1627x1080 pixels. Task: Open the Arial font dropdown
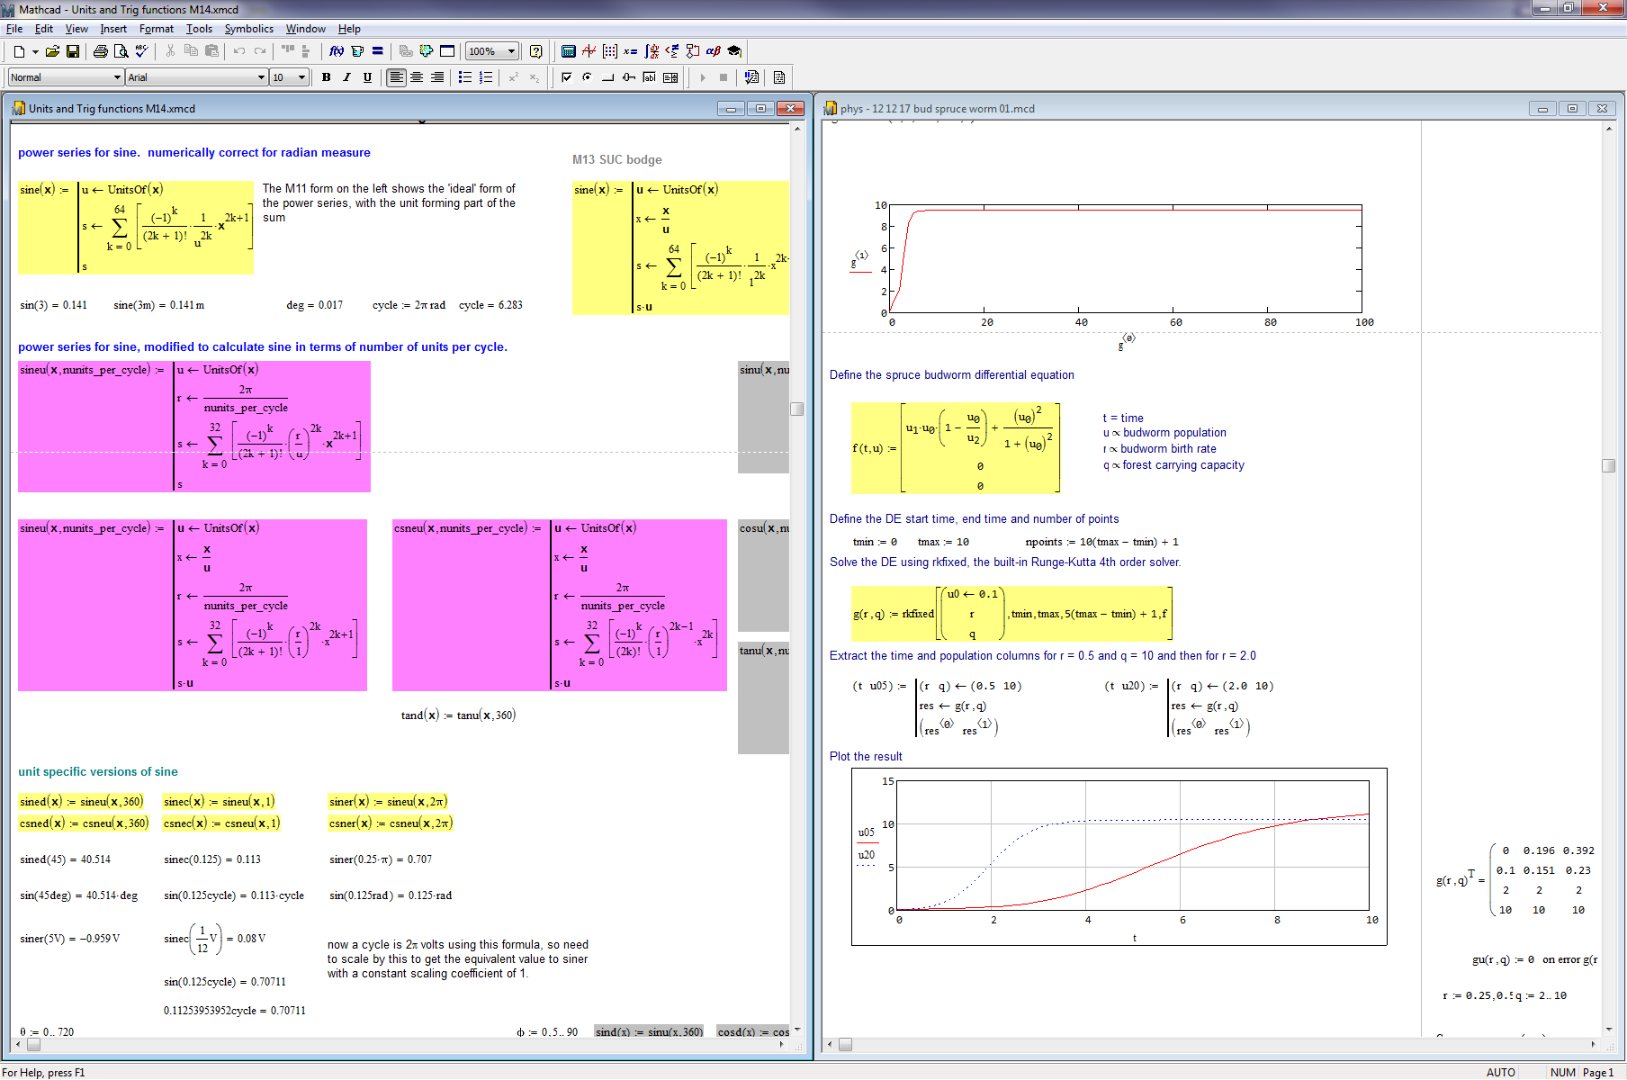click(x=197, y=77)
